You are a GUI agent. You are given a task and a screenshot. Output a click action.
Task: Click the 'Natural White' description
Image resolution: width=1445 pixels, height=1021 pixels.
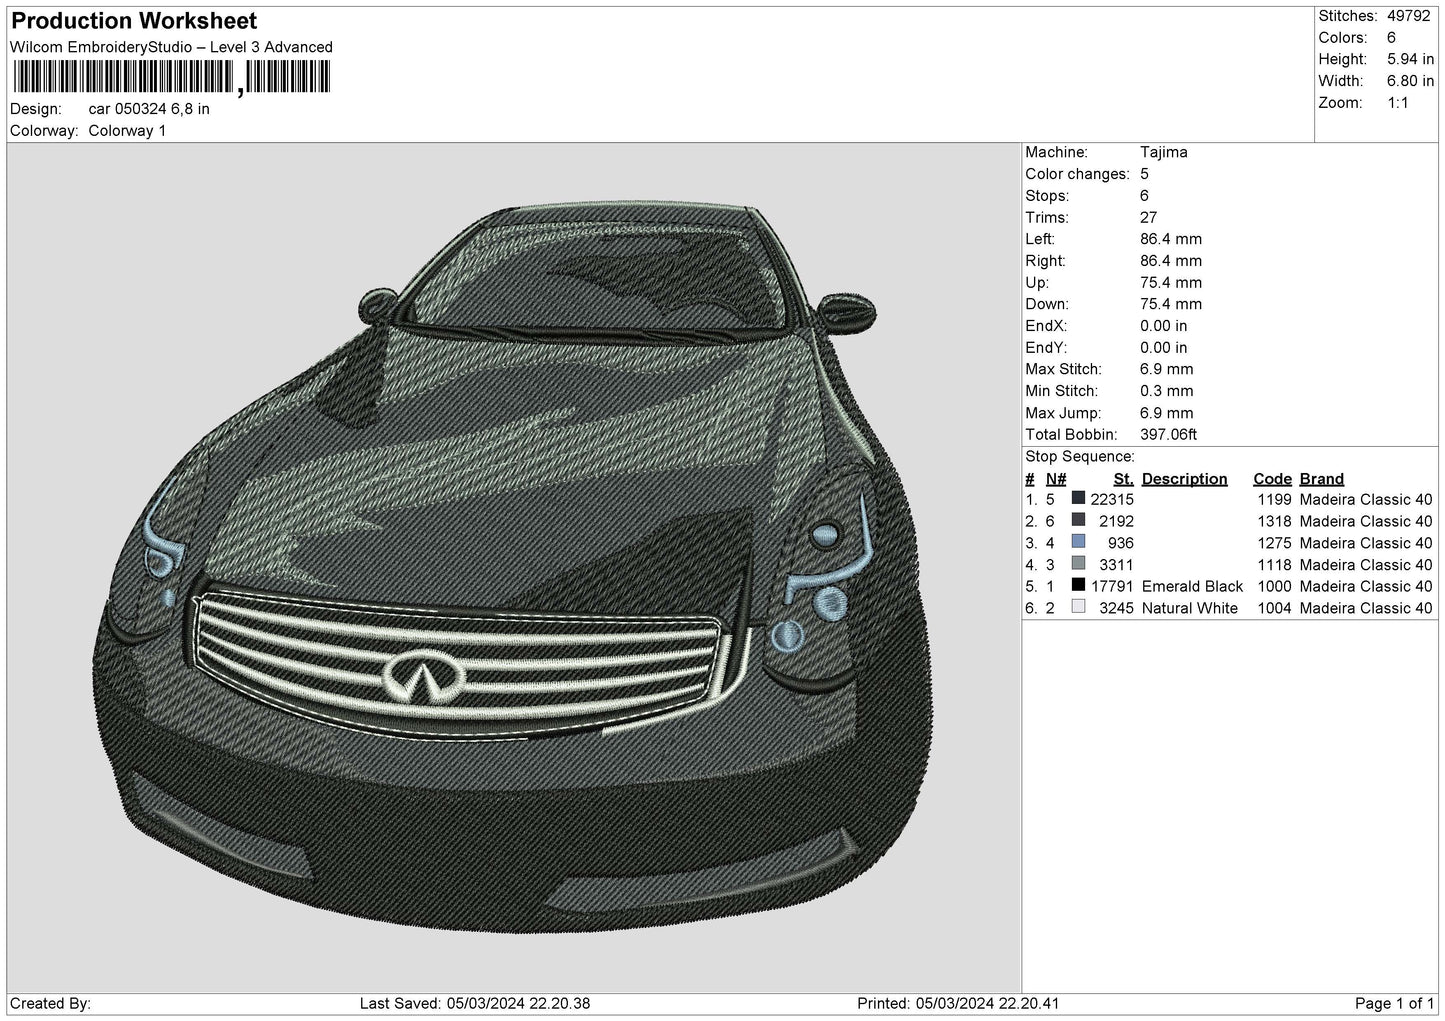coord(1190,608)
